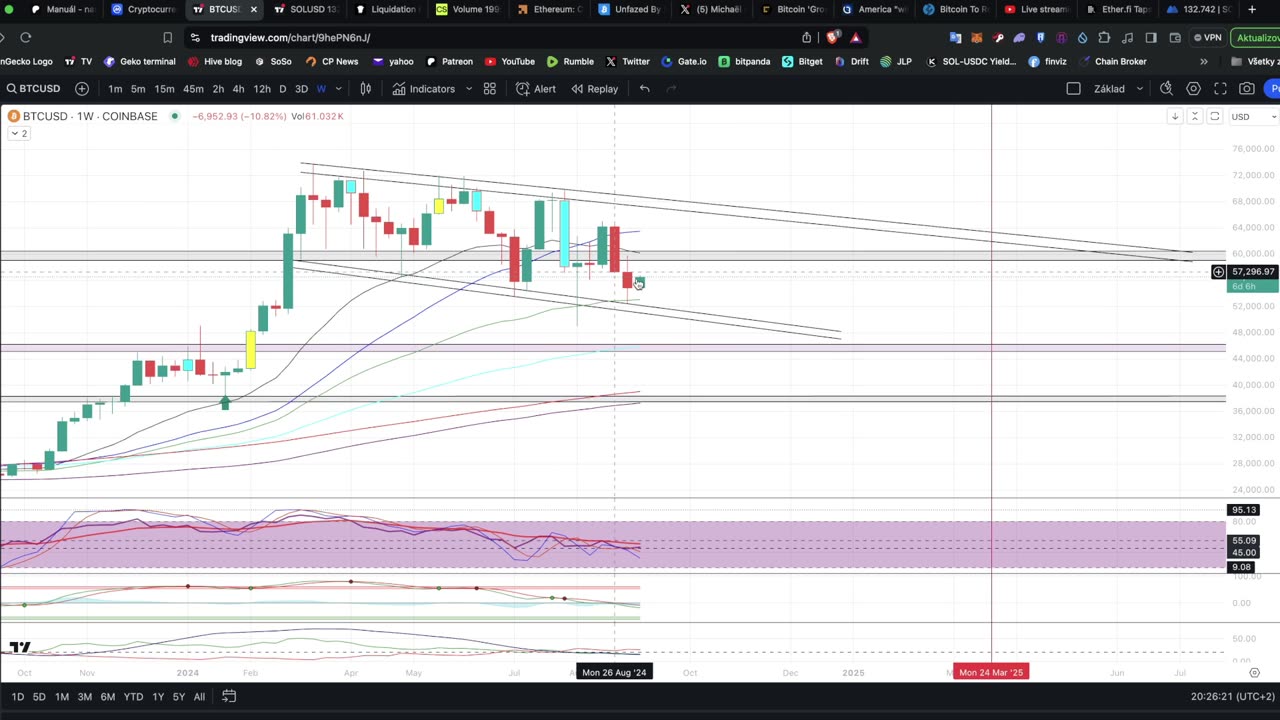Add a symbol with the plus button
1280x720 pixels.
pyautogui.click(x=82, y=89)
